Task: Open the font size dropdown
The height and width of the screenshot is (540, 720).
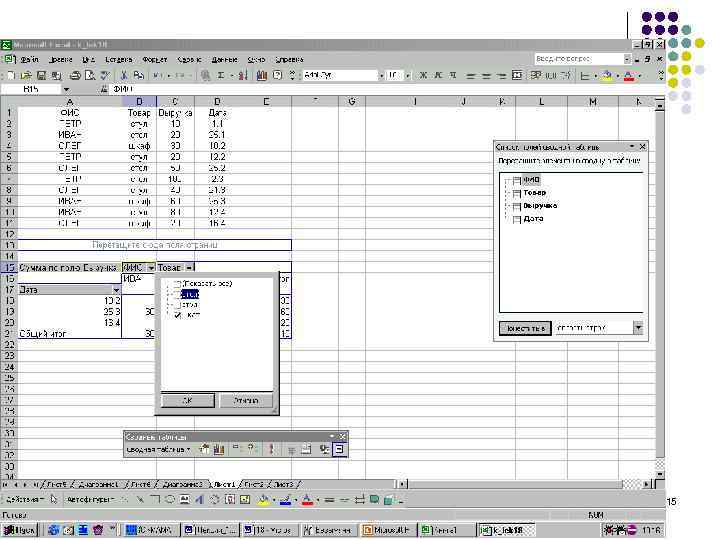Action: click(x=407, y=75)
